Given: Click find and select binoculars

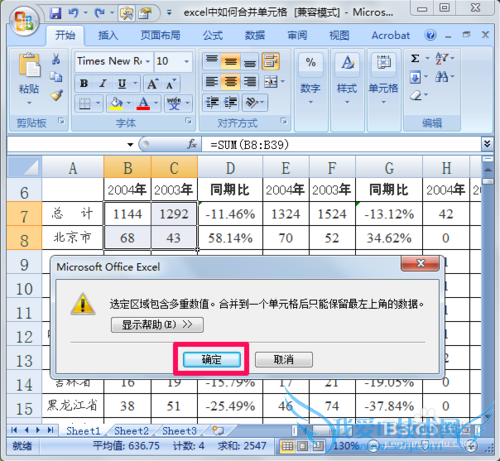Looking at the screenshot, I should tap(442, 77).
